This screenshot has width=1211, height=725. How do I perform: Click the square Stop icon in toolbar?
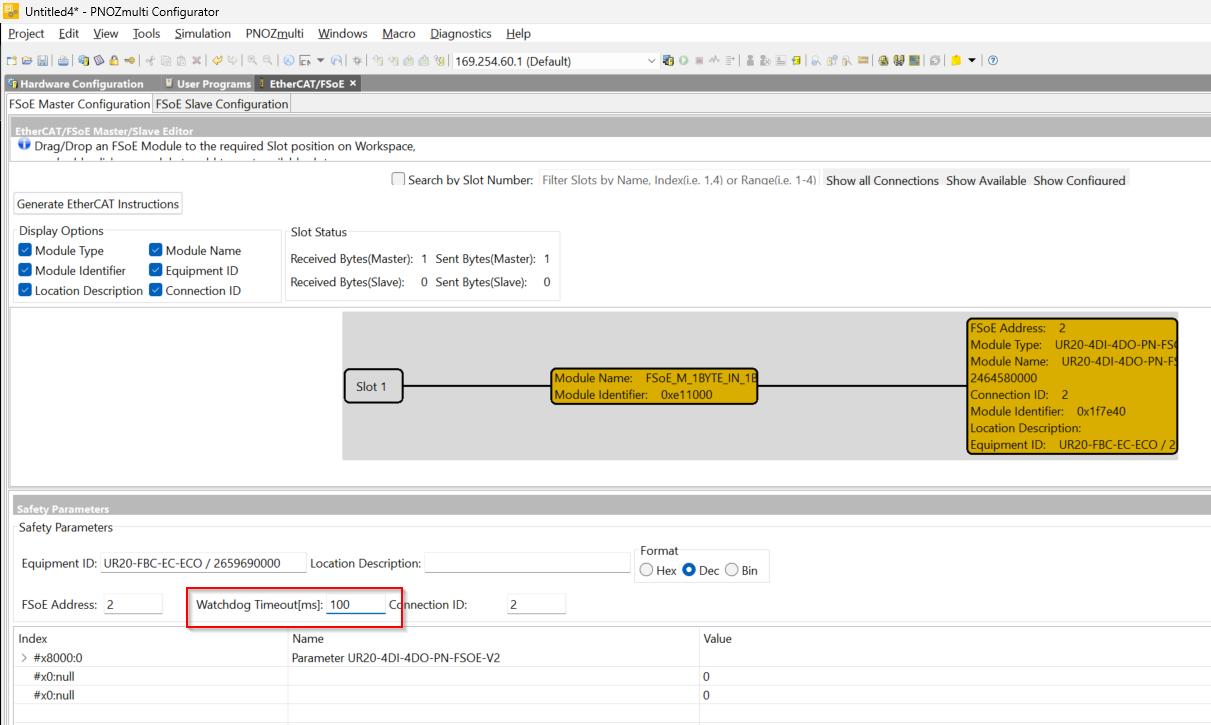click(x=699, y=61)
